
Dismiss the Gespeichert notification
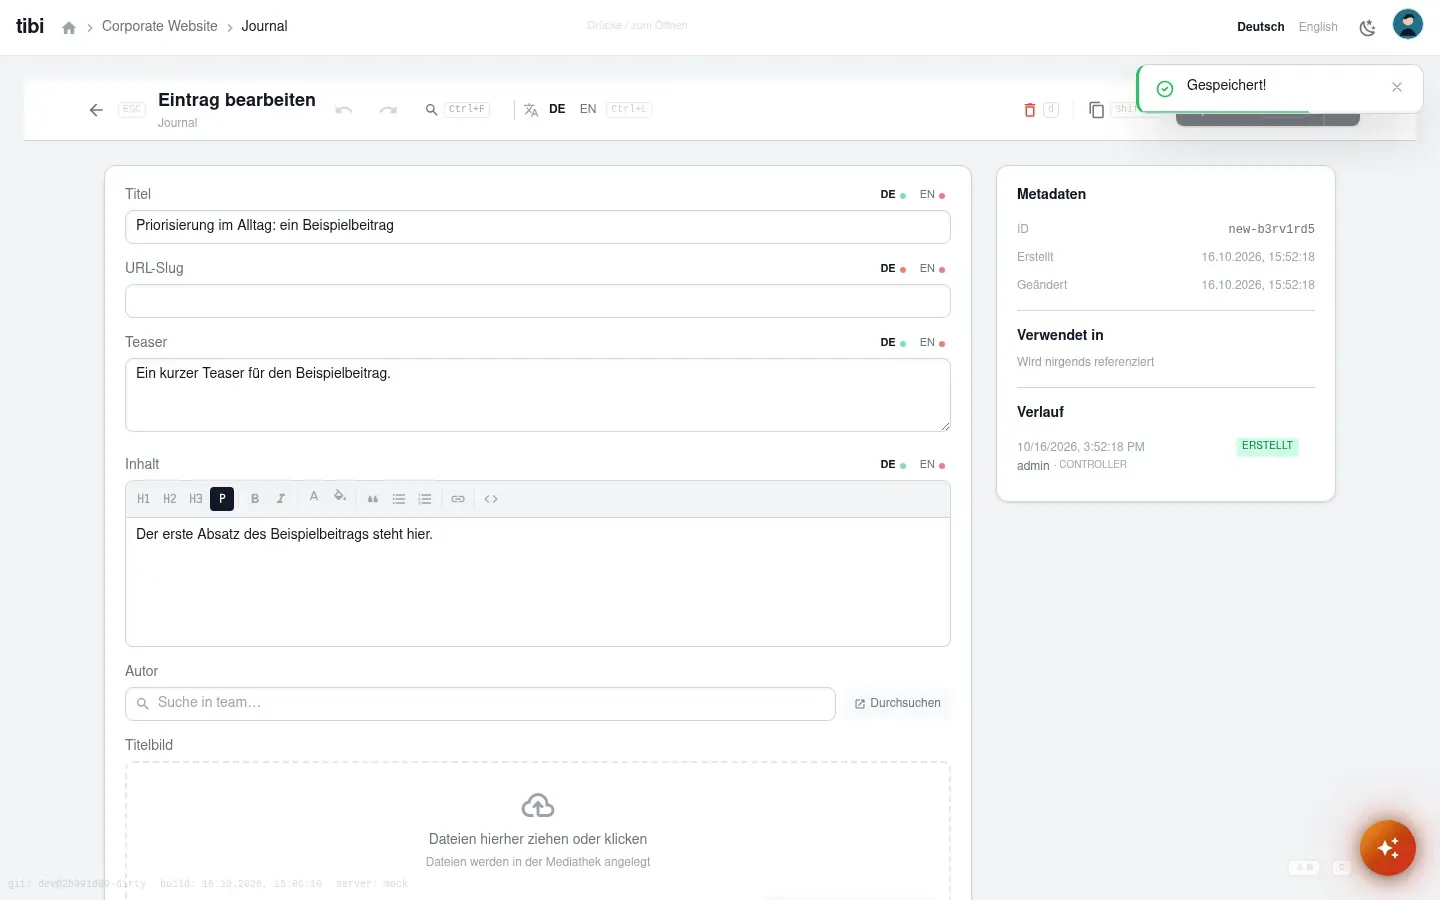1397,87
